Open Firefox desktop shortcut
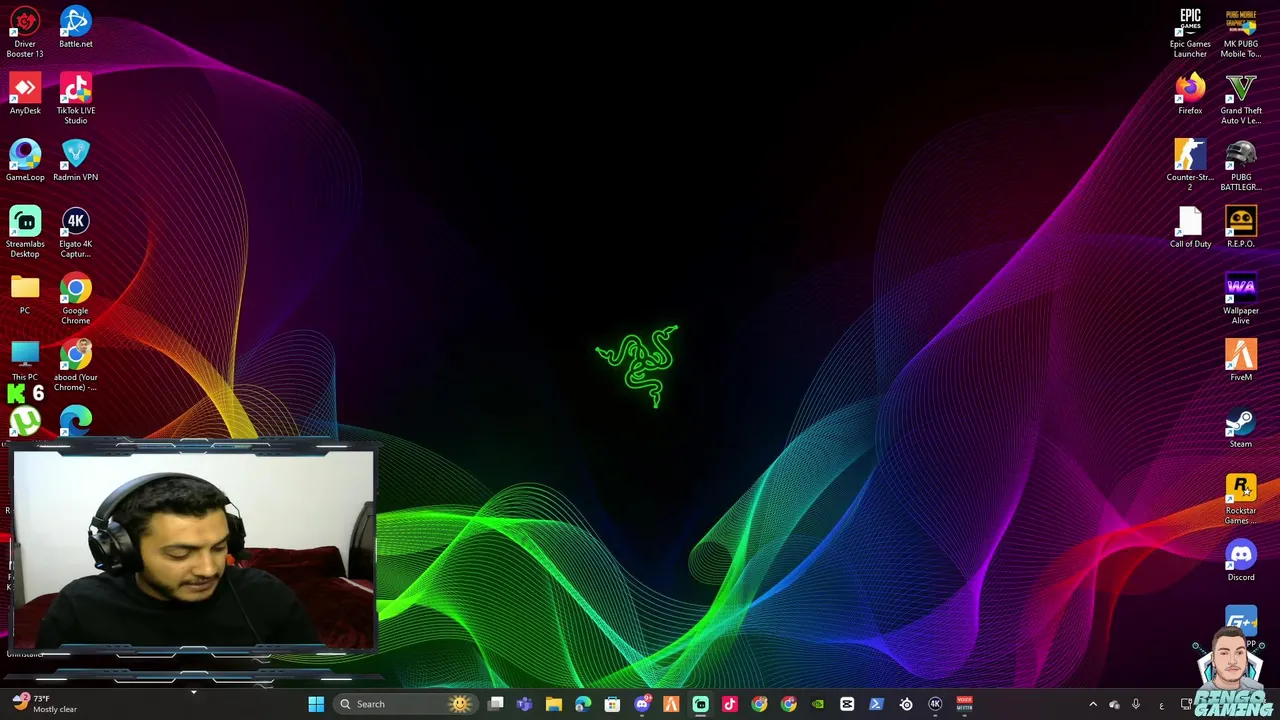Viewport: 1280px width, 720px height. coord(1190,95)
